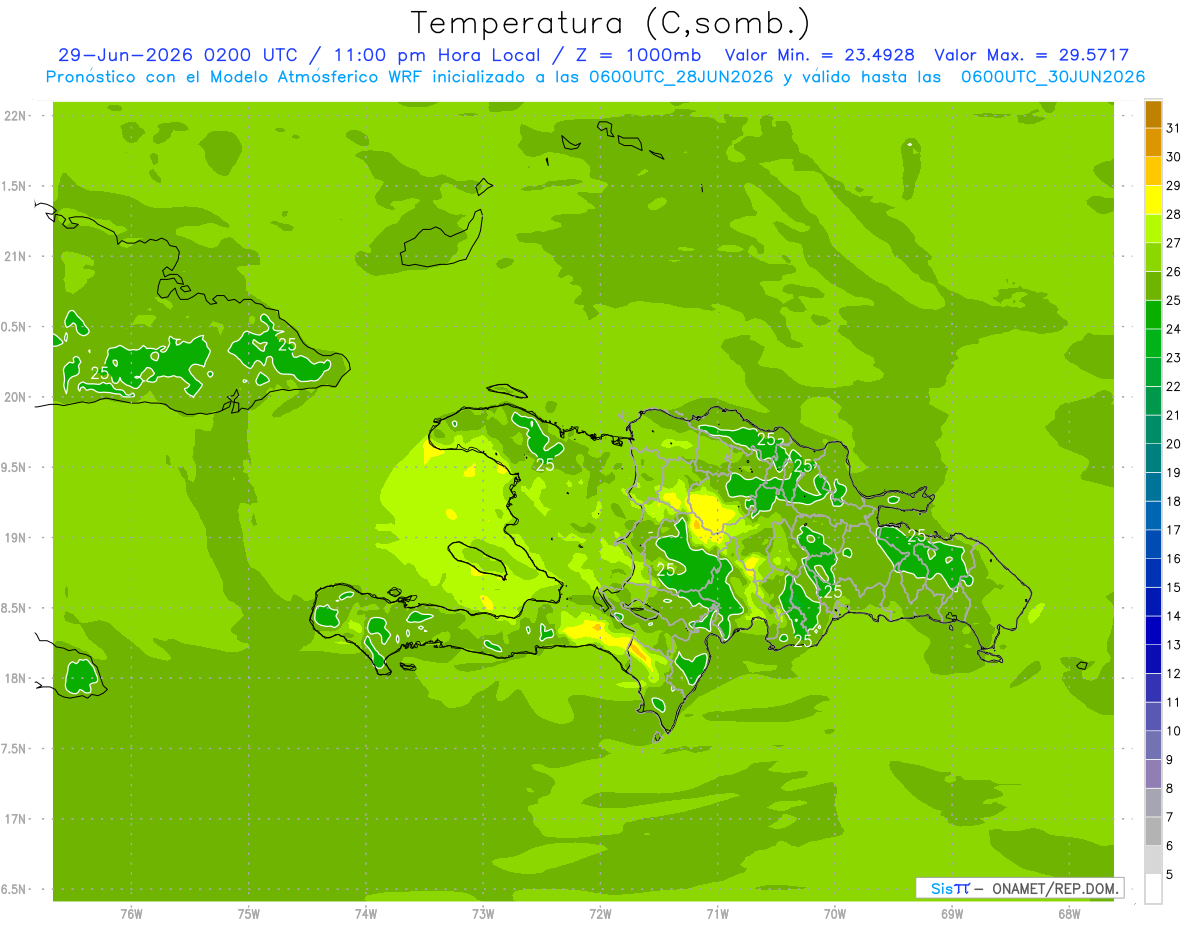This screenshot has height=927, width=1200.
Task: Click the '73W' longitude axis label
Action: 483,914
